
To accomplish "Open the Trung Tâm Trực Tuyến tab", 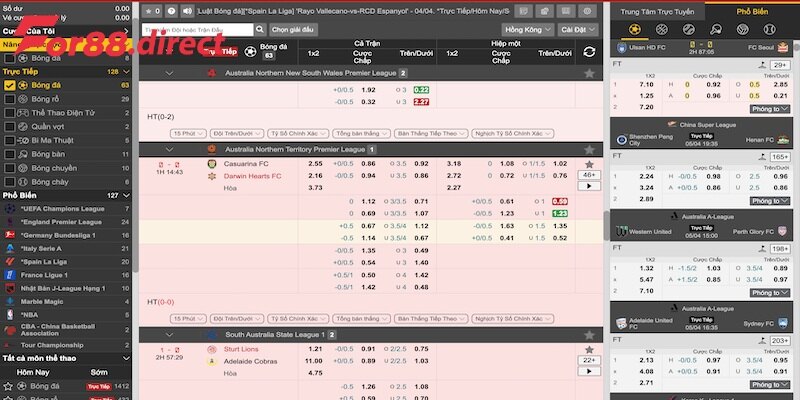I will tap(657, 11).
